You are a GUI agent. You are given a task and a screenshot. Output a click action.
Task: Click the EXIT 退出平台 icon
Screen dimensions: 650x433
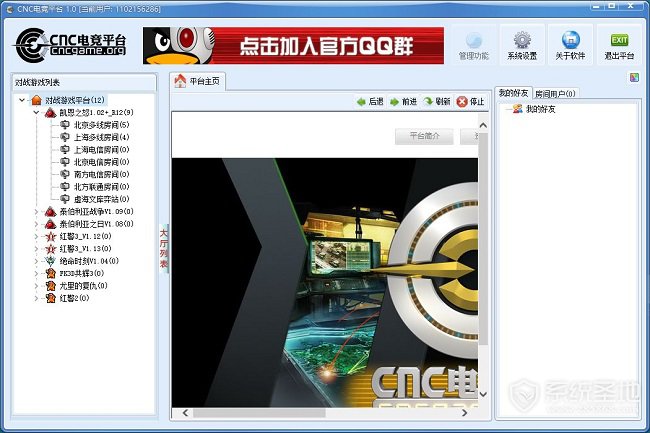[x=619, y=45]
